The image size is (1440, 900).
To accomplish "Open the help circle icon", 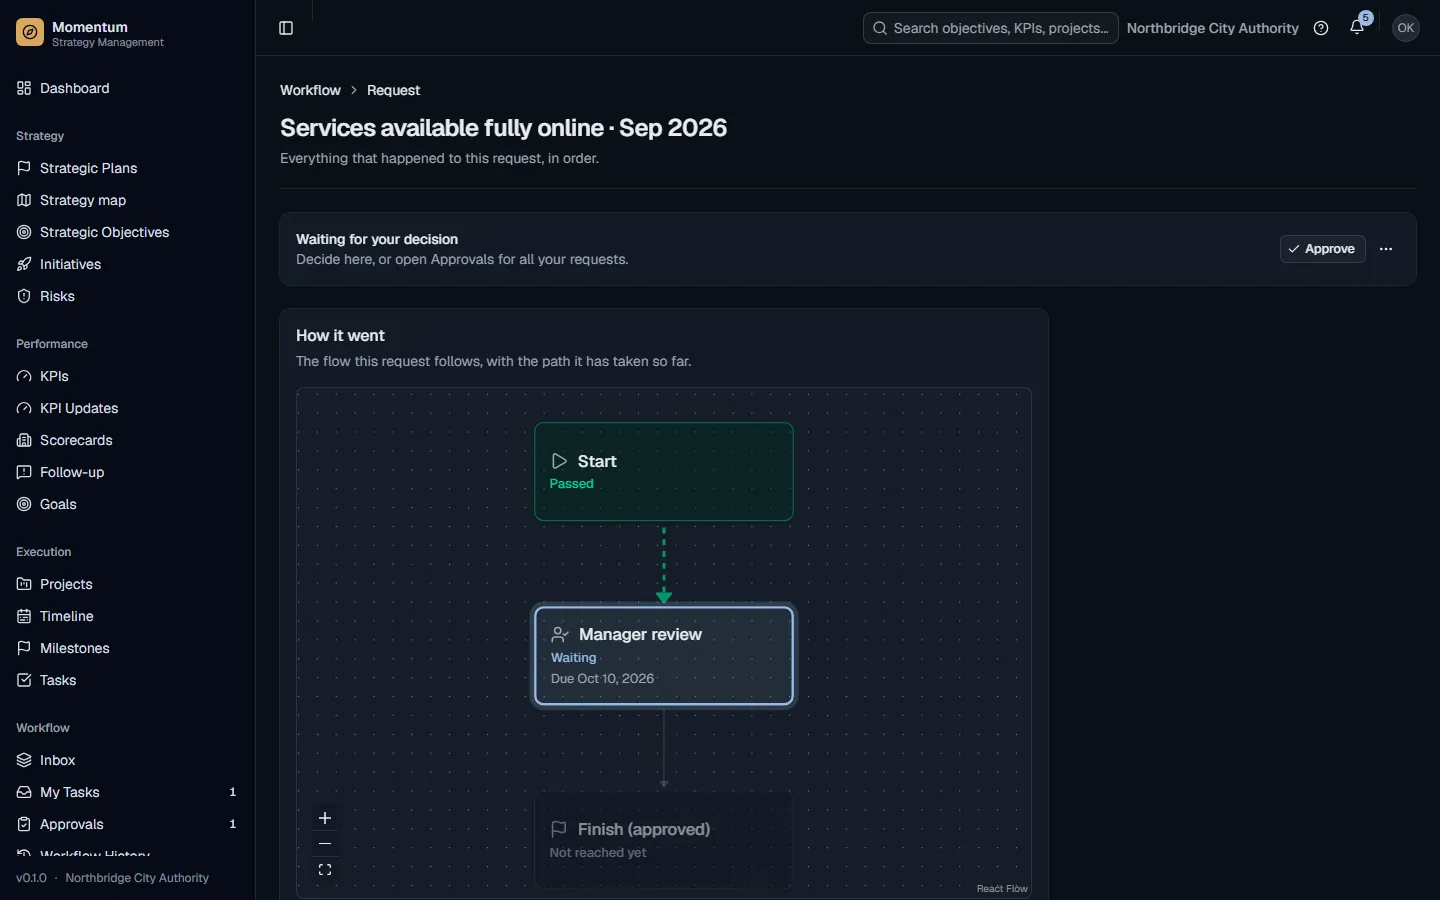I will click(1321, 28).
